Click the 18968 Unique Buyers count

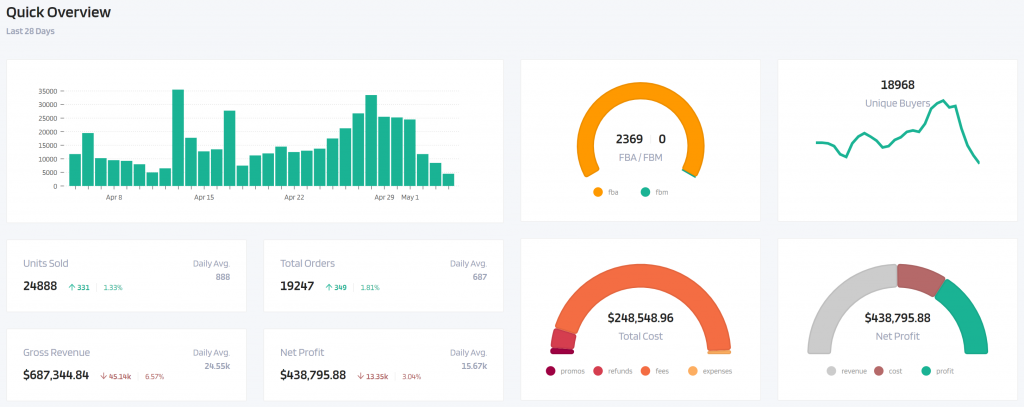pos(897,85)
